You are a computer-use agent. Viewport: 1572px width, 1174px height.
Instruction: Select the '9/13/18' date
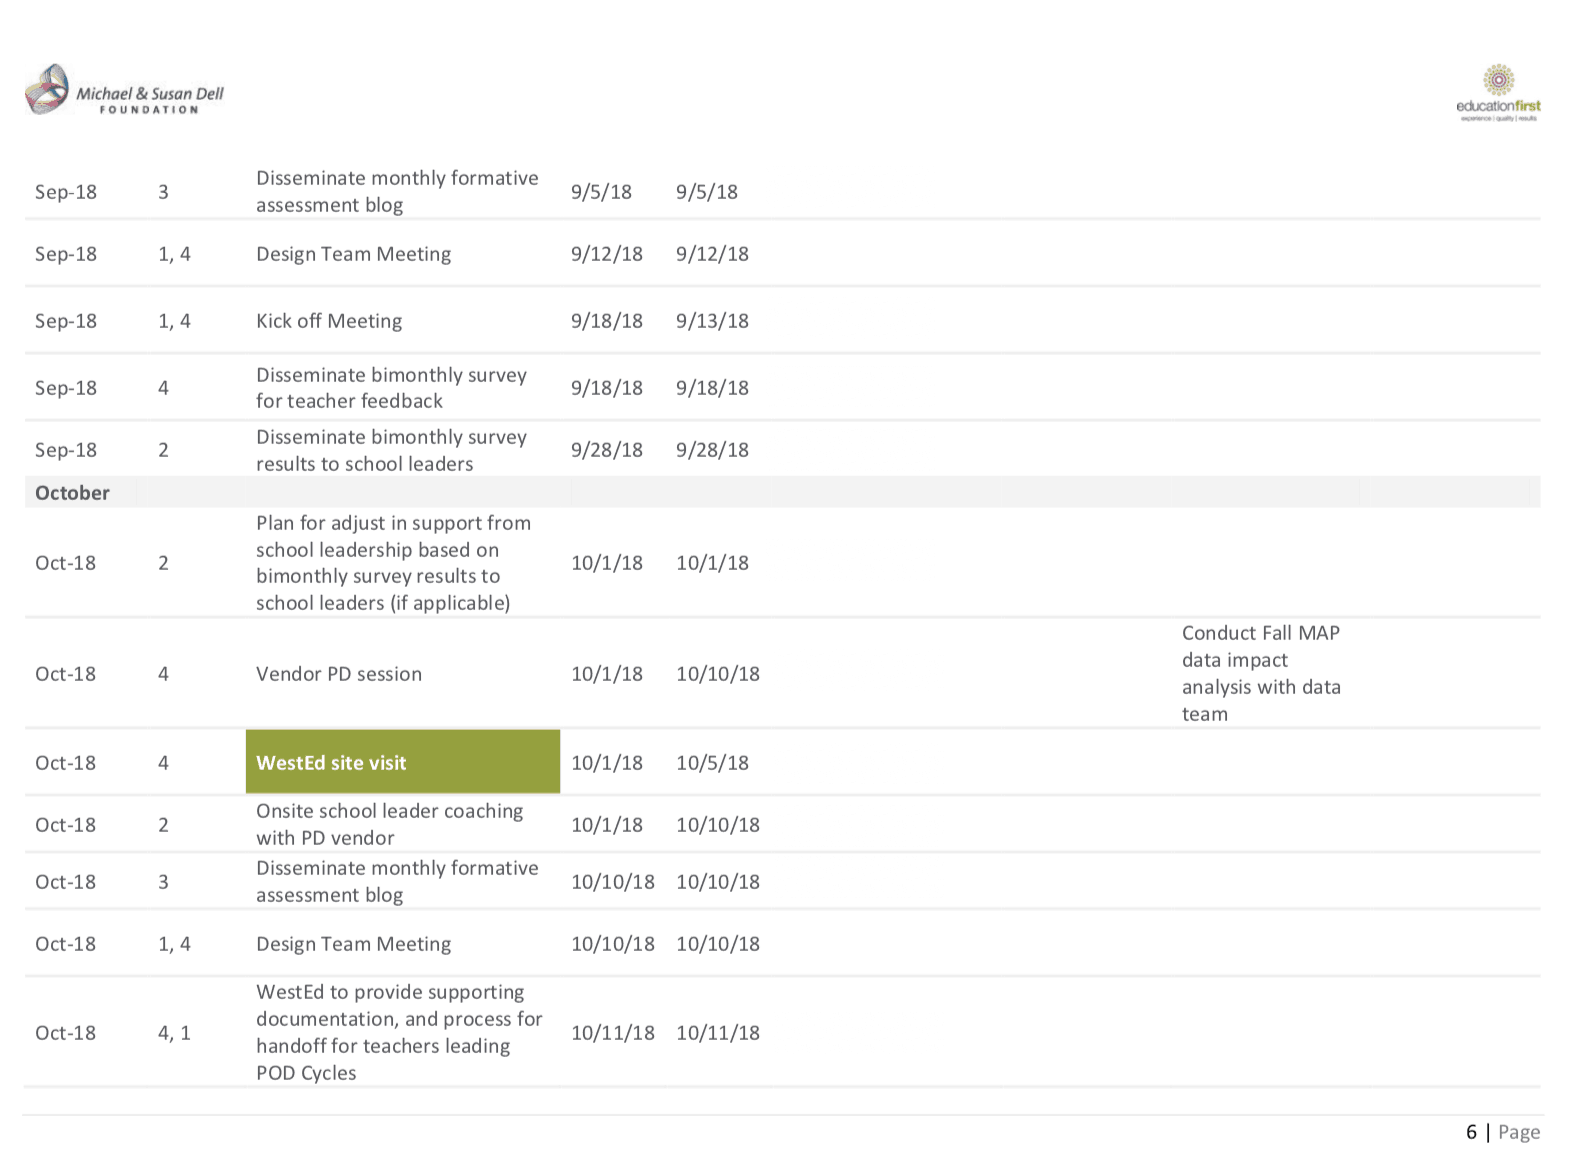[712, 321]
